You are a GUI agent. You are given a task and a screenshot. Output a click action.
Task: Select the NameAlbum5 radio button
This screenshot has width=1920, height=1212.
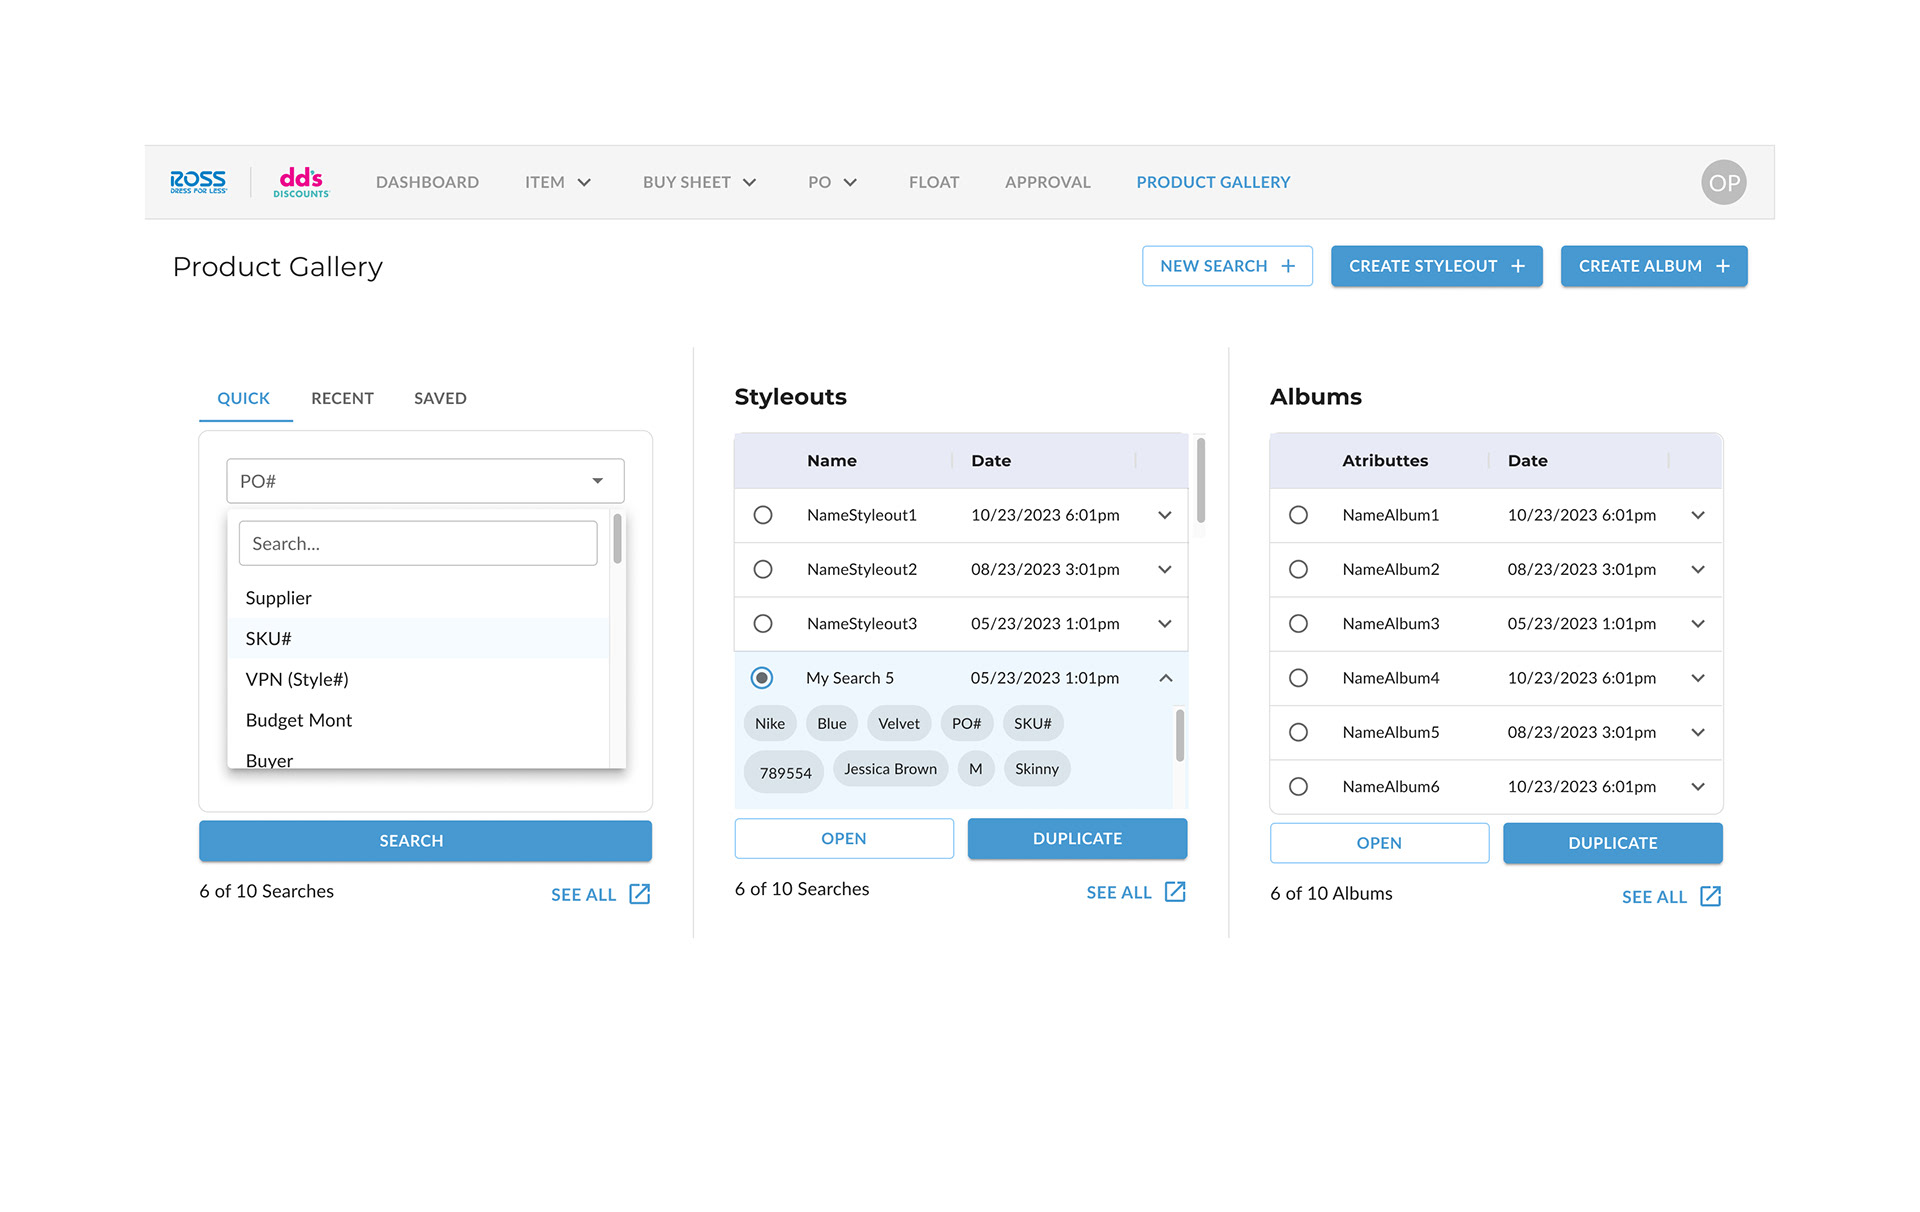click(x=1298, y=732)
